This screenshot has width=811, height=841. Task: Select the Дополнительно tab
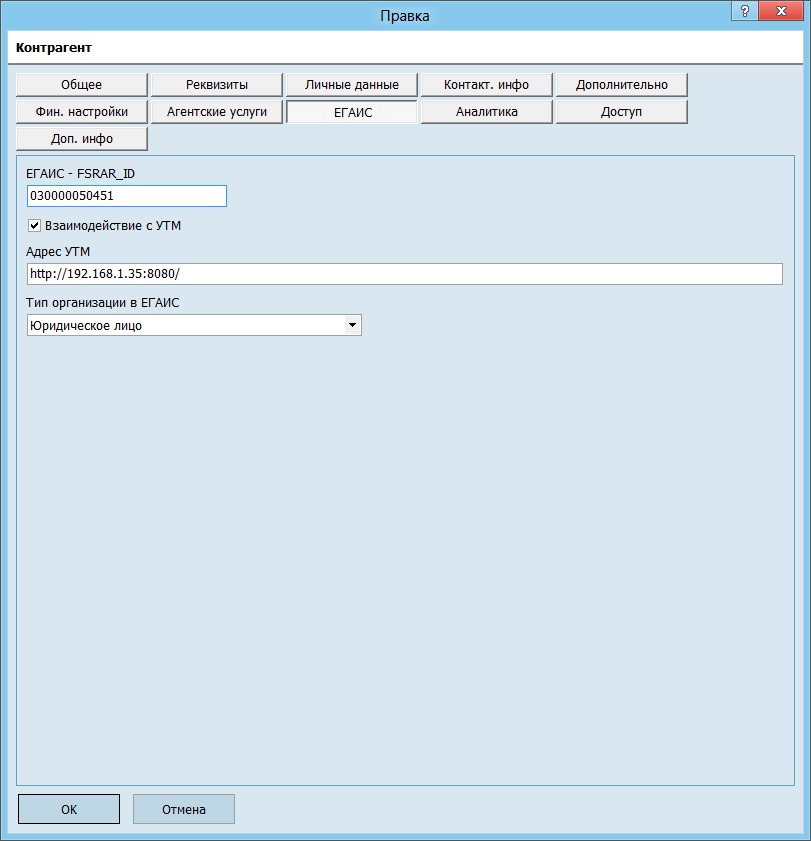click(x=622, y=85)
